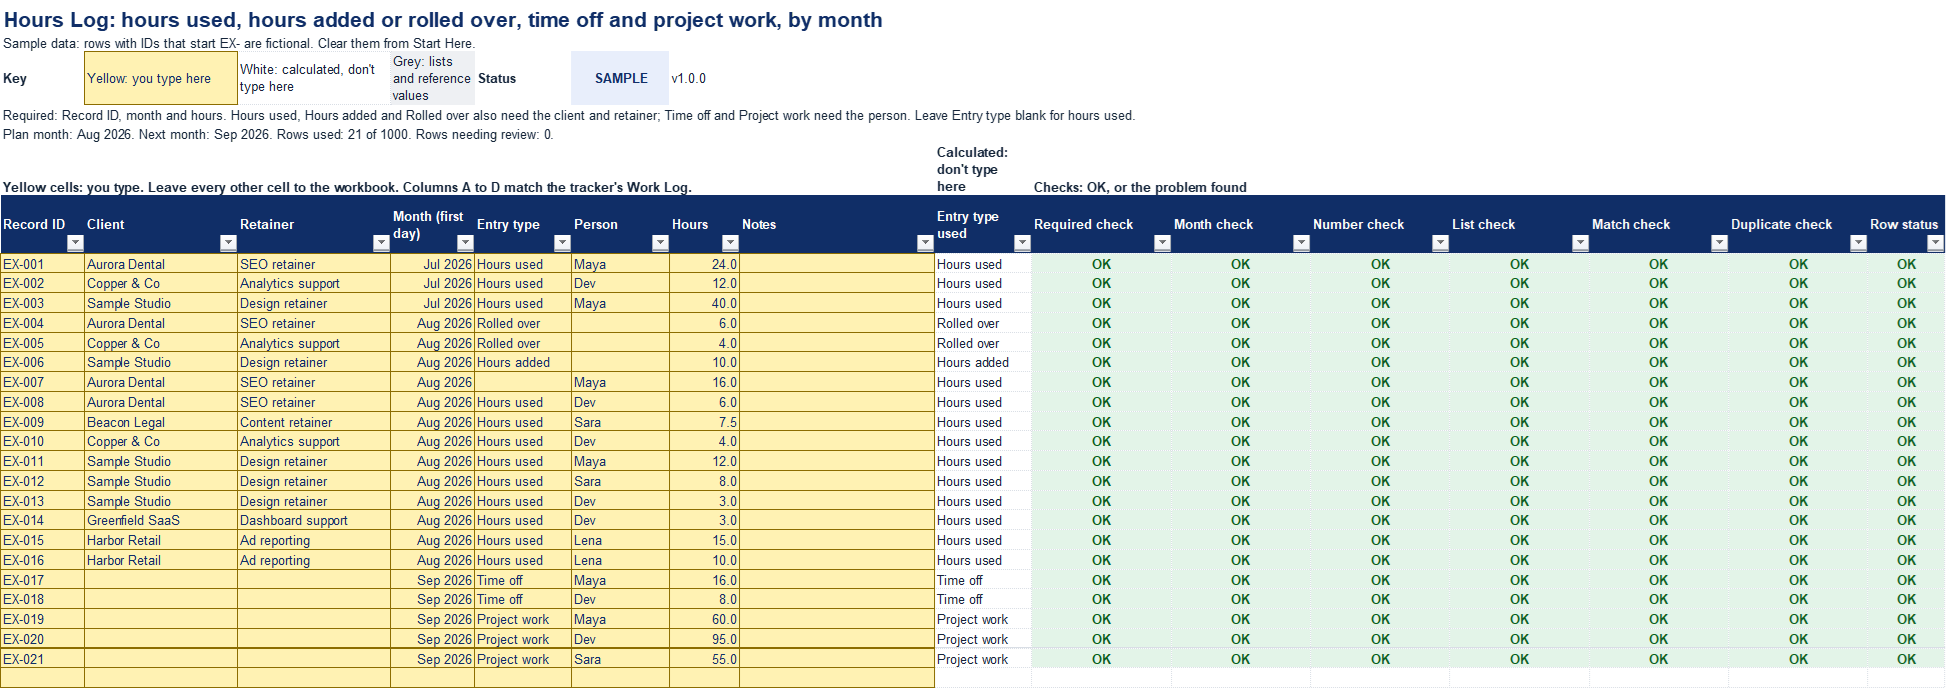
Task: Select Entry type 'Time off' in row EX-018
Action: [x=523, y=599]
